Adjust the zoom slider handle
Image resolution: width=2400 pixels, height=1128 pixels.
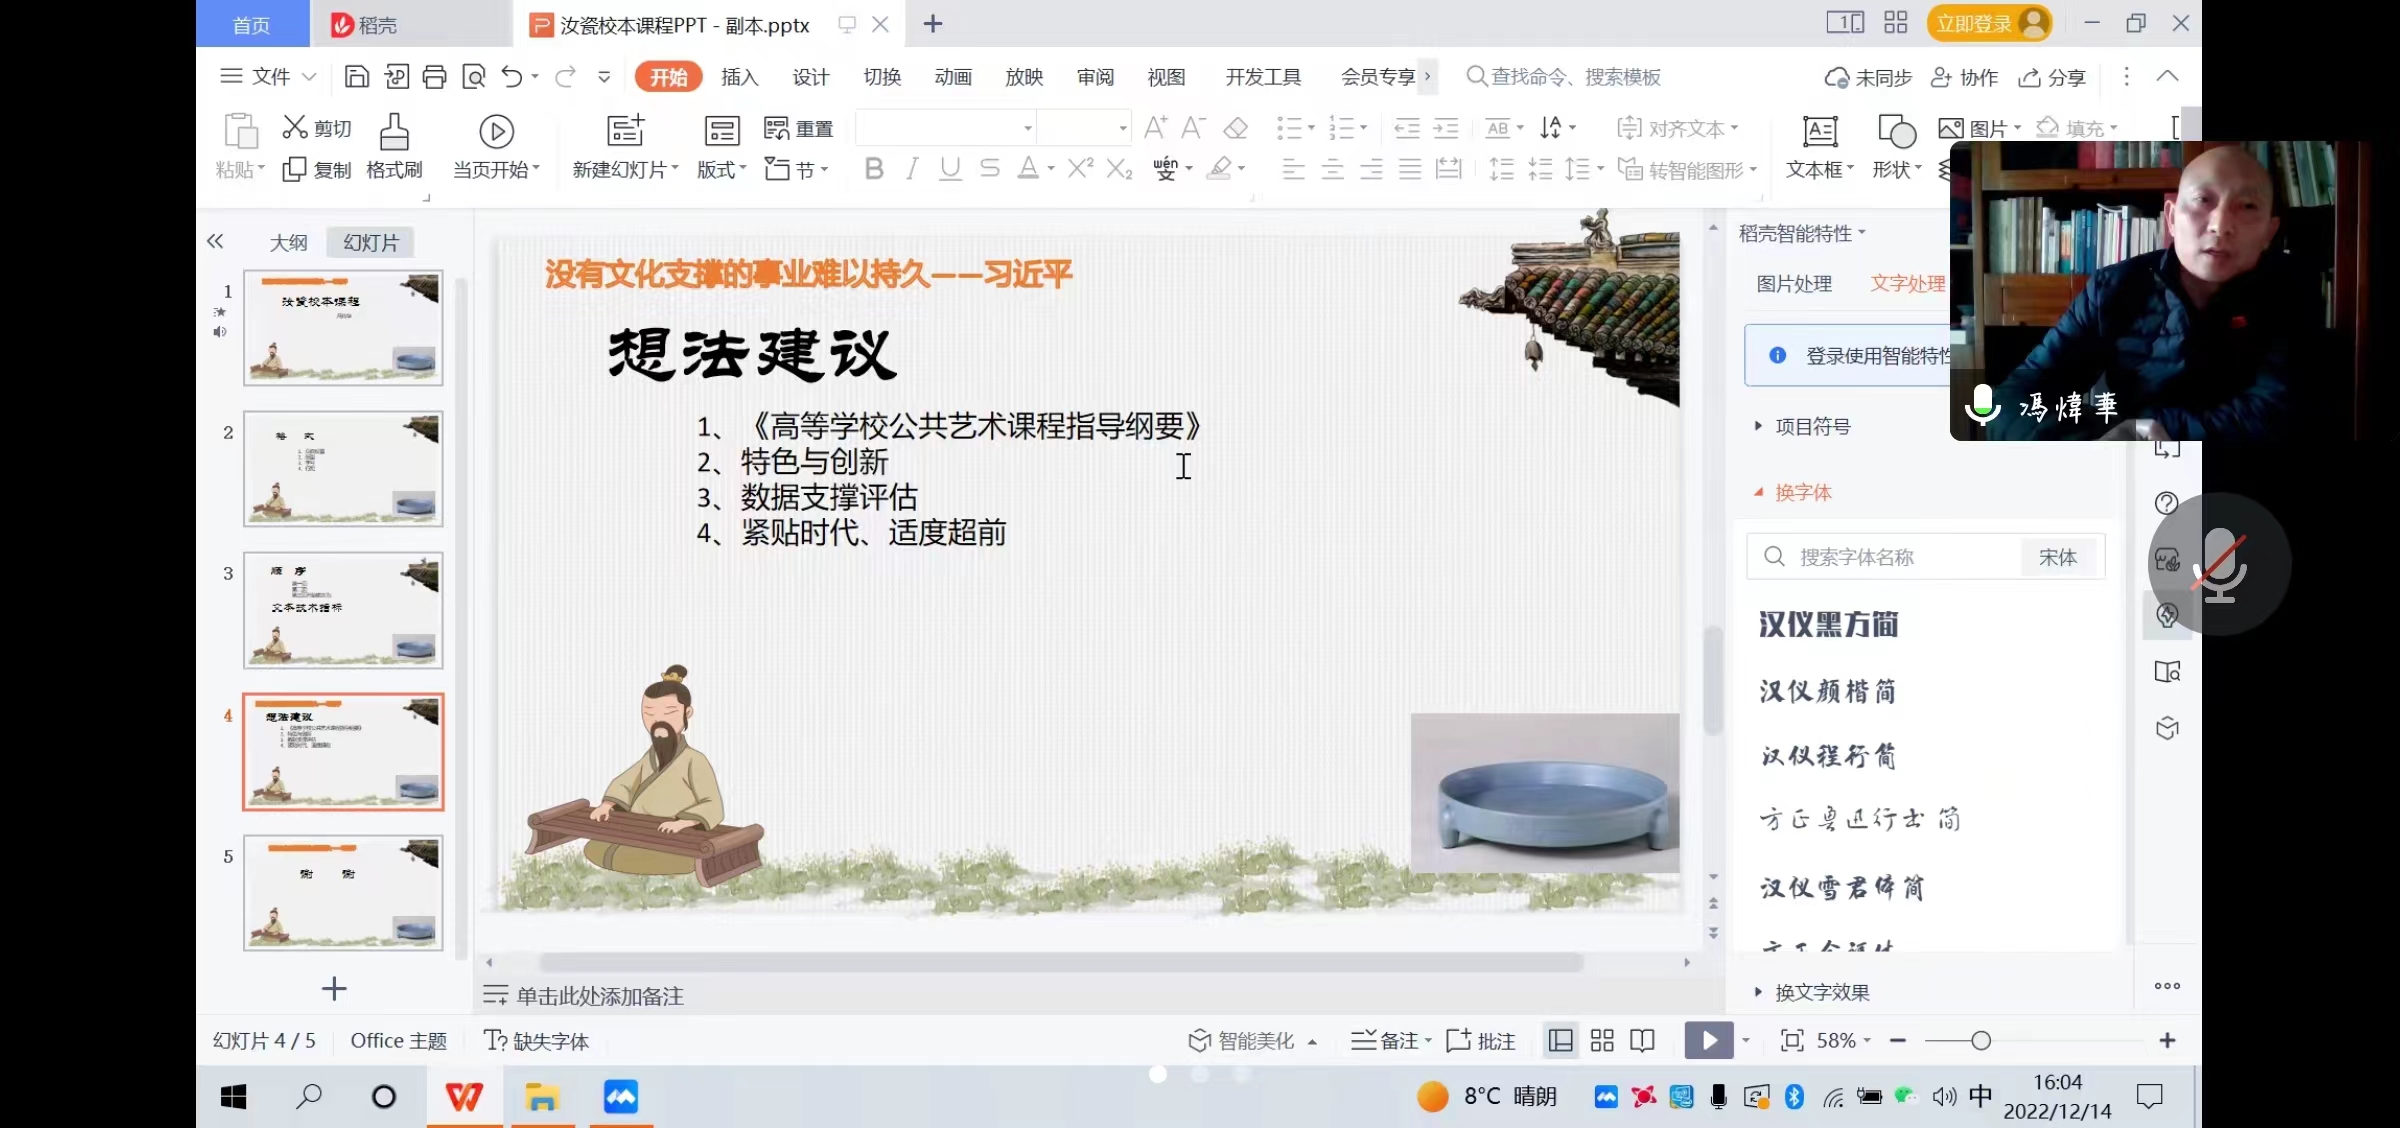coord(1980,1041)
